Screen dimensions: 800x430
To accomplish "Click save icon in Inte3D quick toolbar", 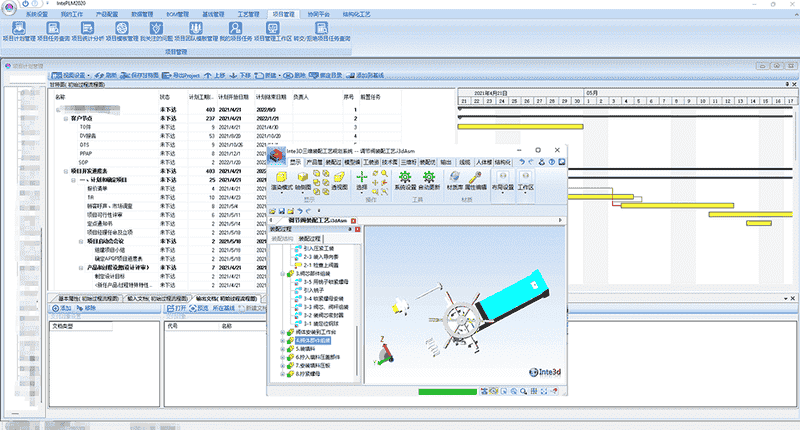I will 282,211.
